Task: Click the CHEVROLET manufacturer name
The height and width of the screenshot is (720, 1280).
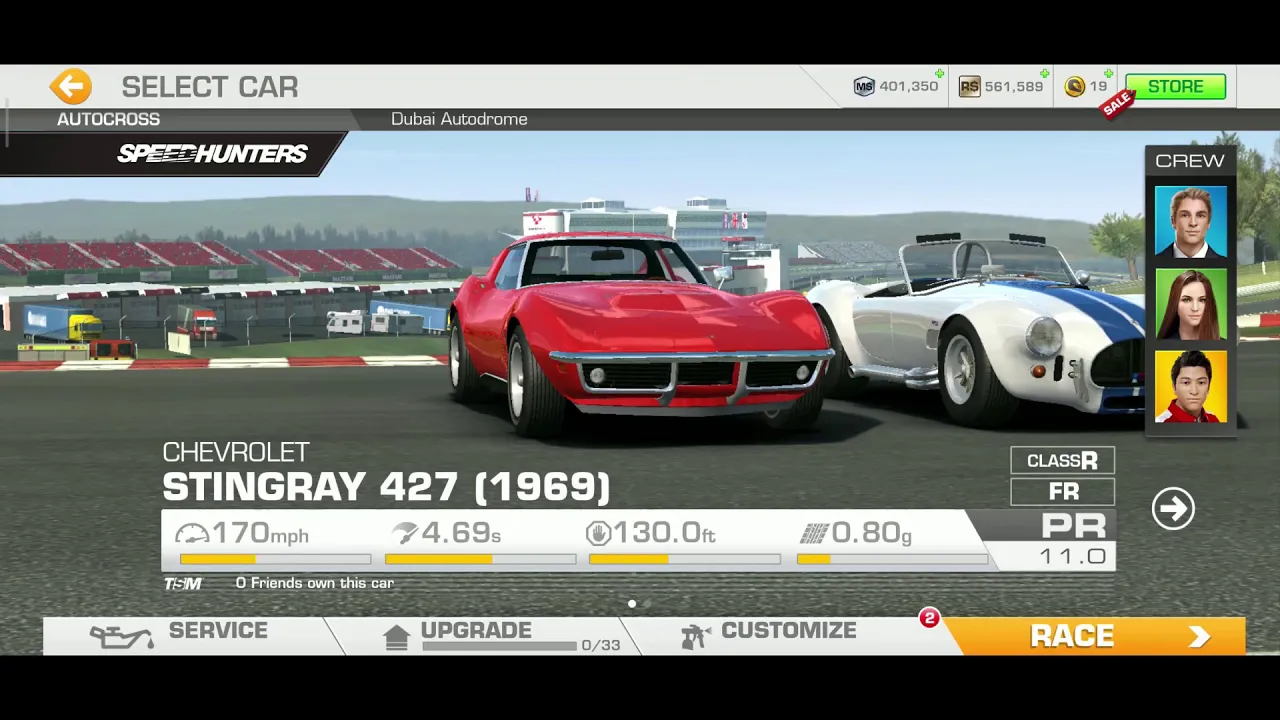Action: pos(235,452)
